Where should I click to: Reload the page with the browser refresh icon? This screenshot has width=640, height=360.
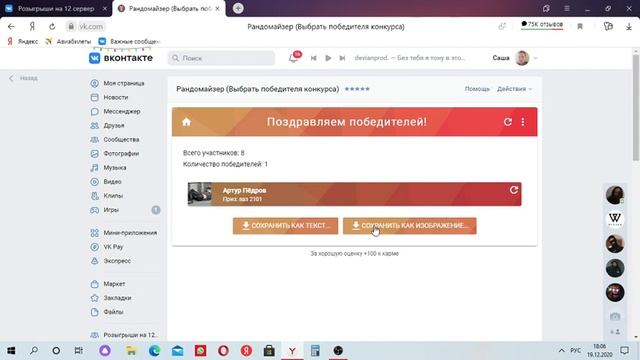point(52,27)
